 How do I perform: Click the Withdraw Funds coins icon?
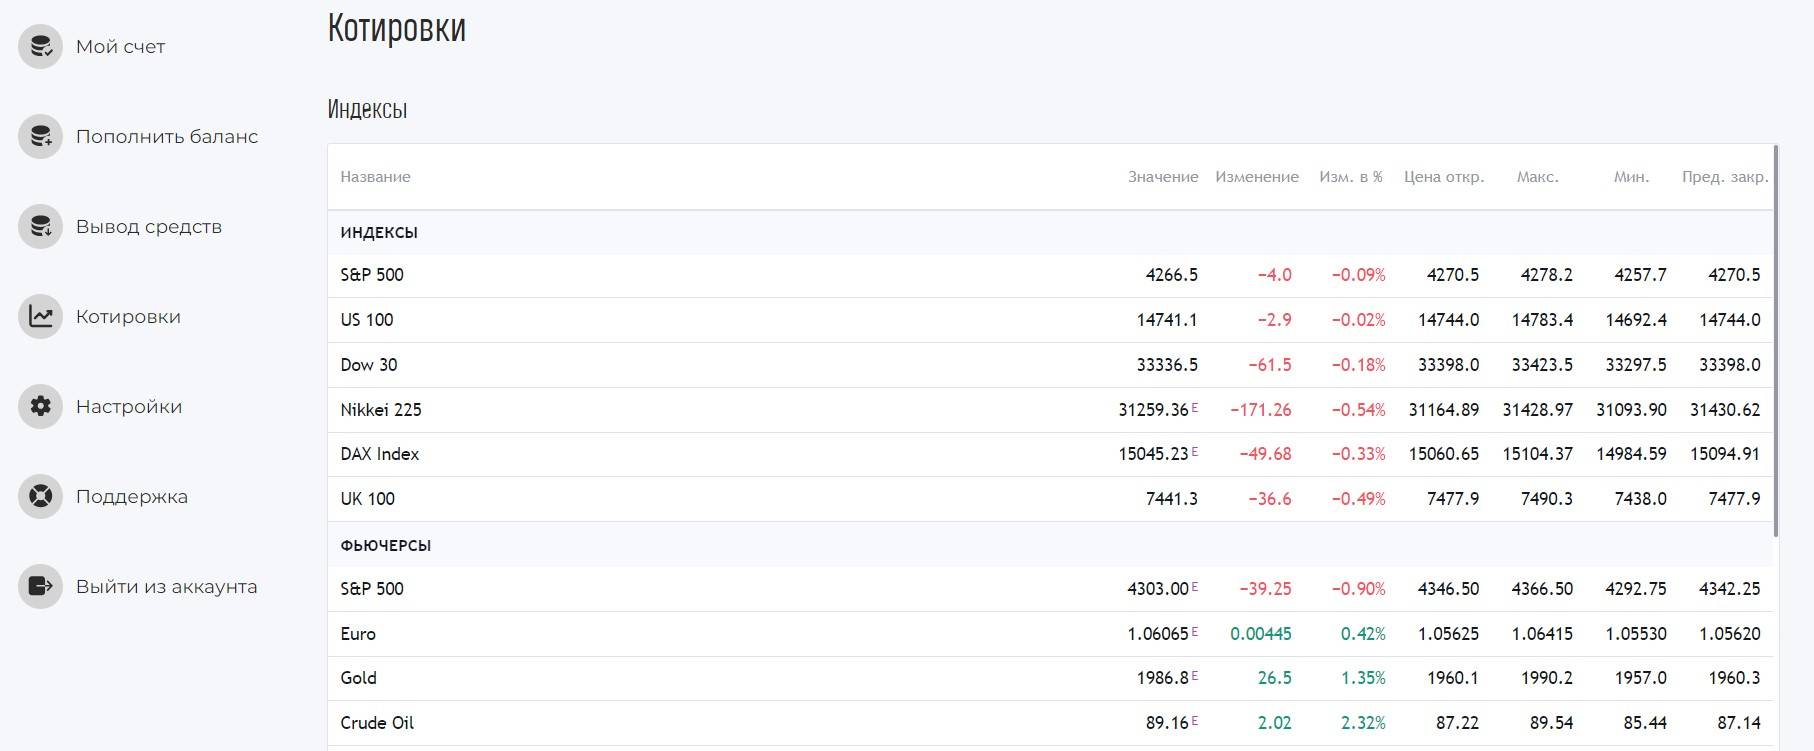(x=41, y=226)
